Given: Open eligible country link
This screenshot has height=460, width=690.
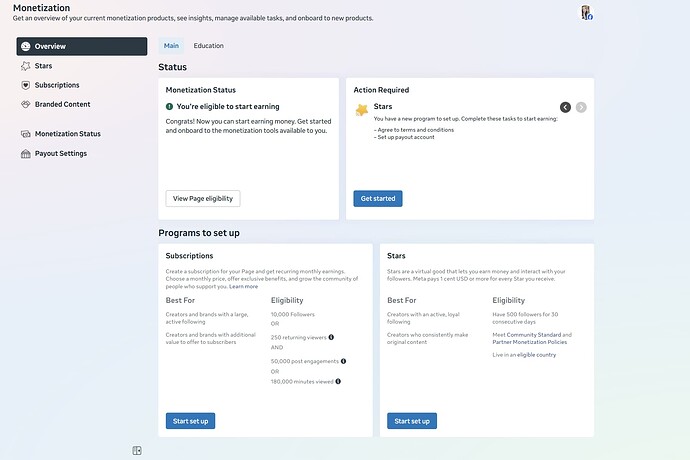Looking at the screenshot, I should pos(536,355).
